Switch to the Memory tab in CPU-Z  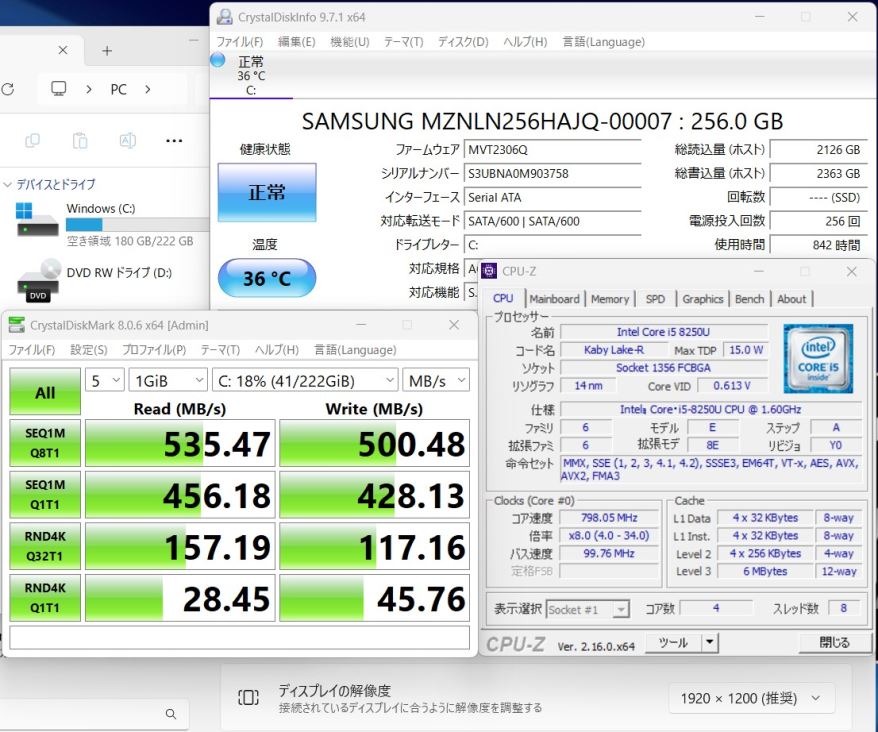610,299
